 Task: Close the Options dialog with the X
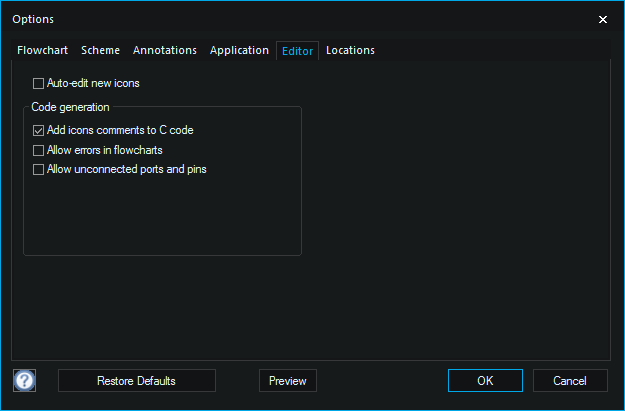(602, 19)
